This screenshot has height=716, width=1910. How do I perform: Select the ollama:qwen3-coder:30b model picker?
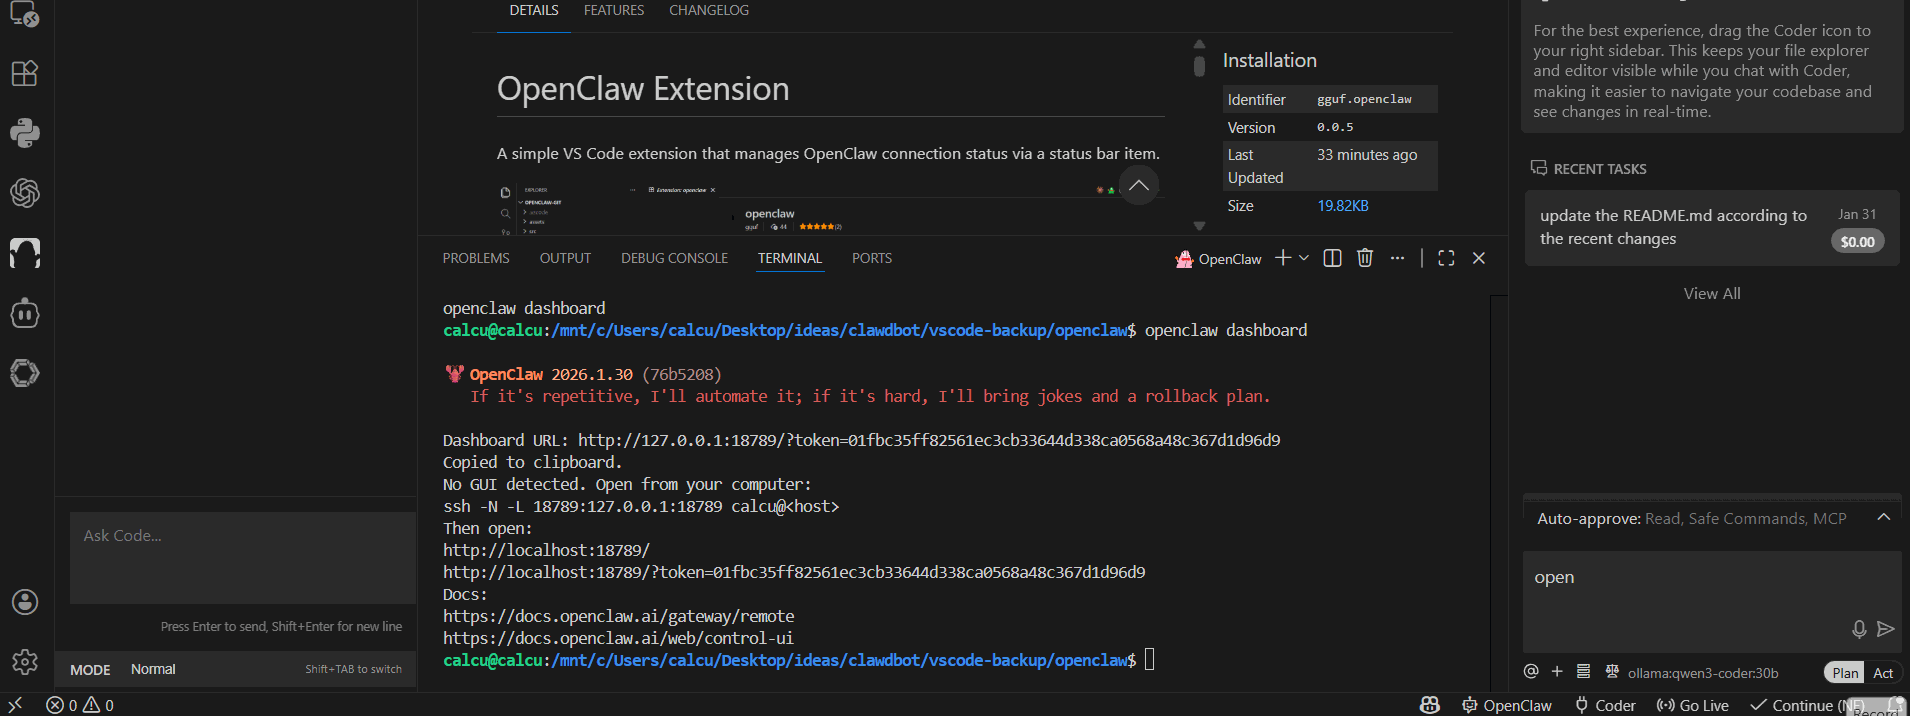(1703, 673)
